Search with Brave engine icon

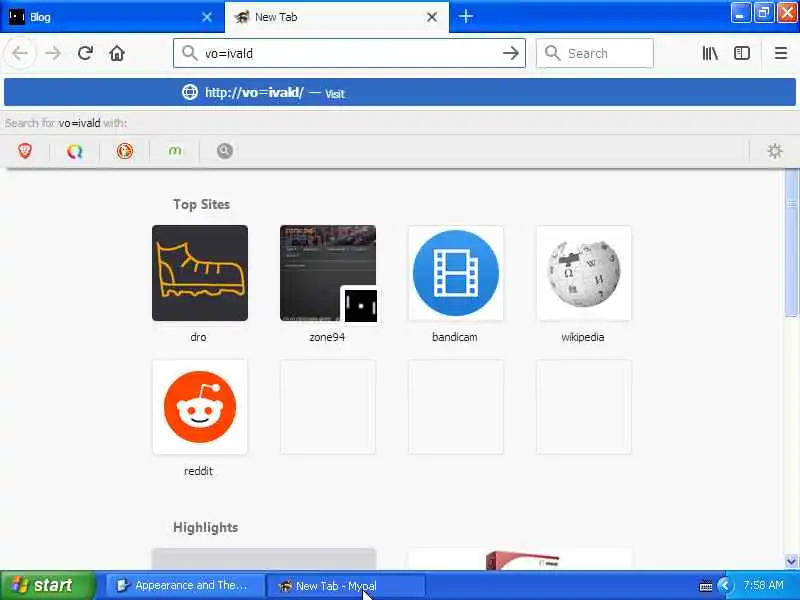(x=25, y=151)
